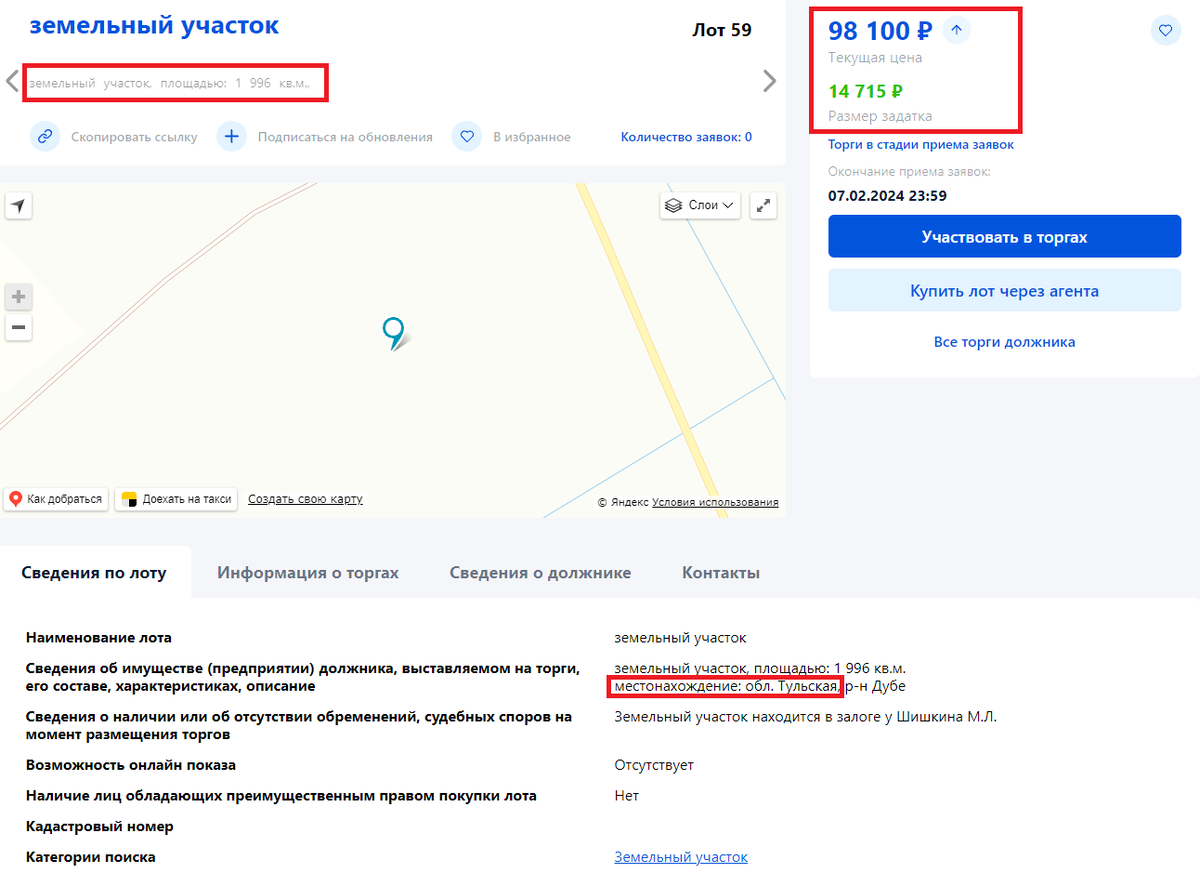Click Количество заявок: 0 counter link
This screenshot has height=873, width=1200.
(686, 136)
